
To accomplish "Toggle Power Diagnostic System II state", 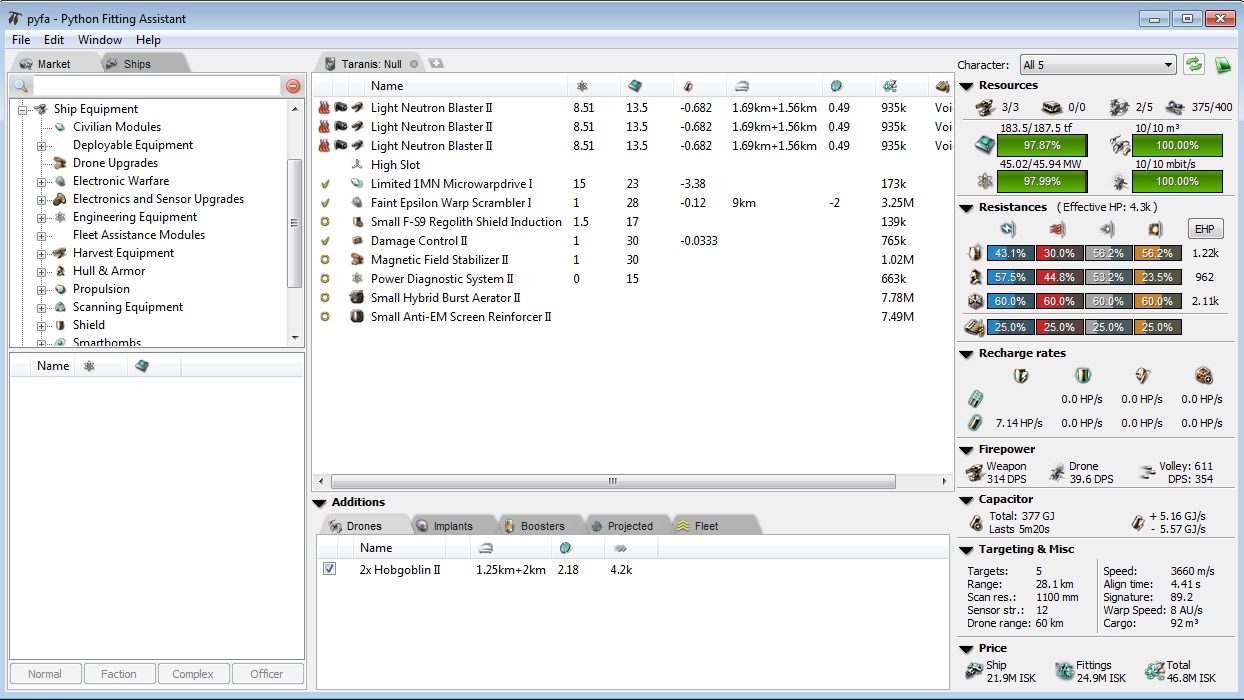I will tap(324, 279).
